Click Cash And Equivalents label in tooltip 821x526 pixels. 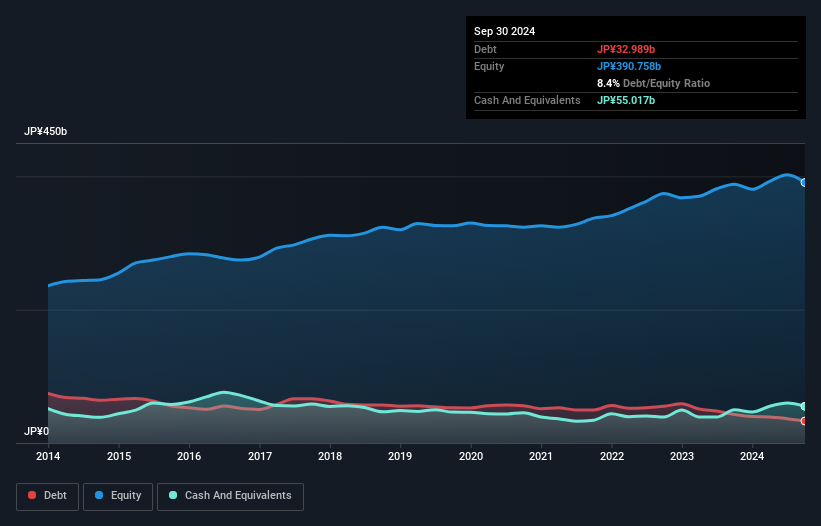[x=527, y=100]
